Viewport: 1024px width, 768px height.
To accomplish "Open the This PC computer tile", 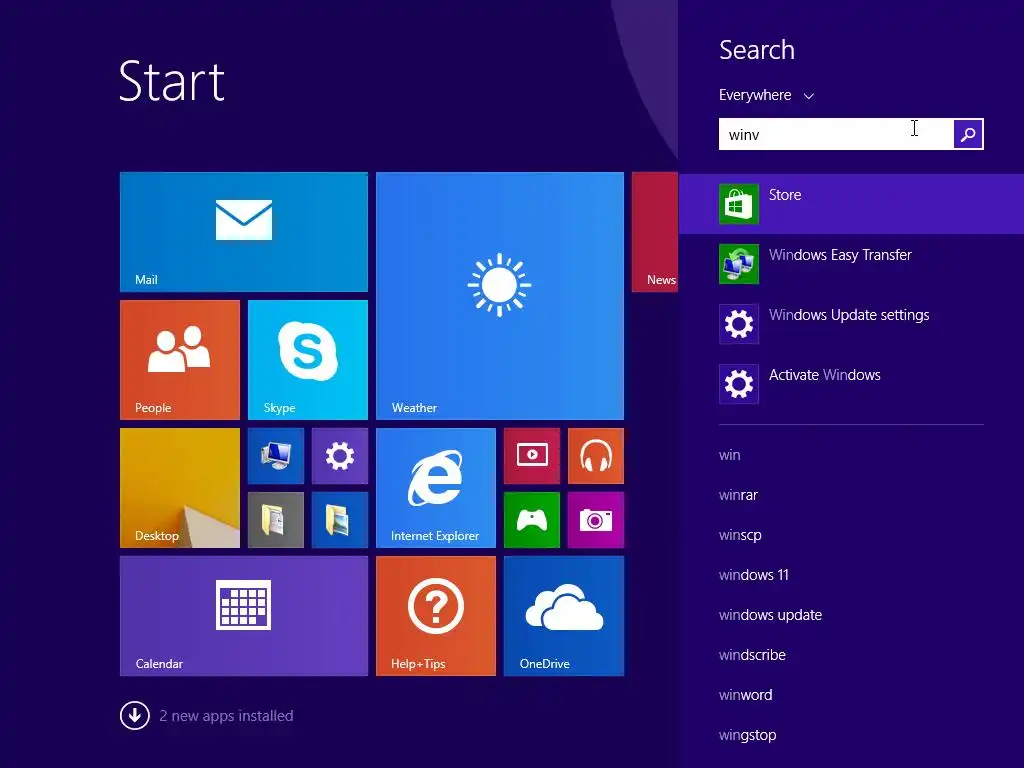I will 276,456.
